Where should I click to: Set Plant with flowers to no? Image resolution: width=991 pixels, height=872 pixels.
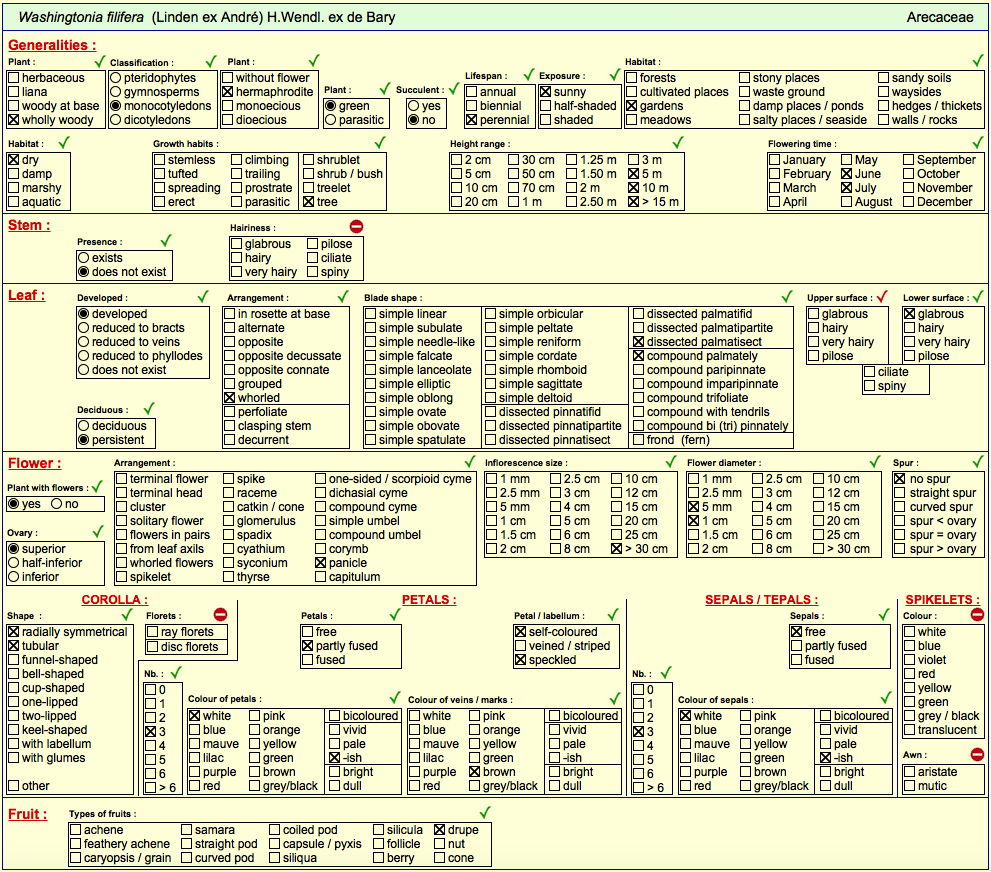56,504
